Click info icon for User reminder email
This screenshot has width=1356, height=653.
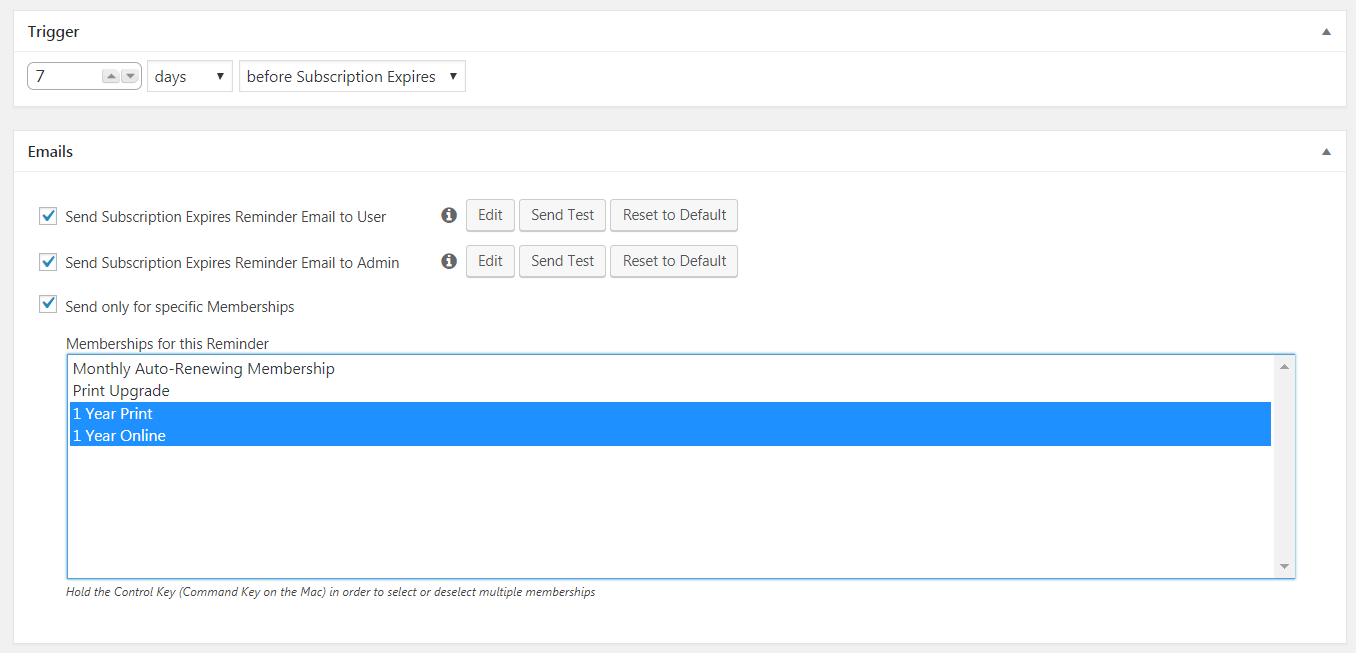(449, 215)
